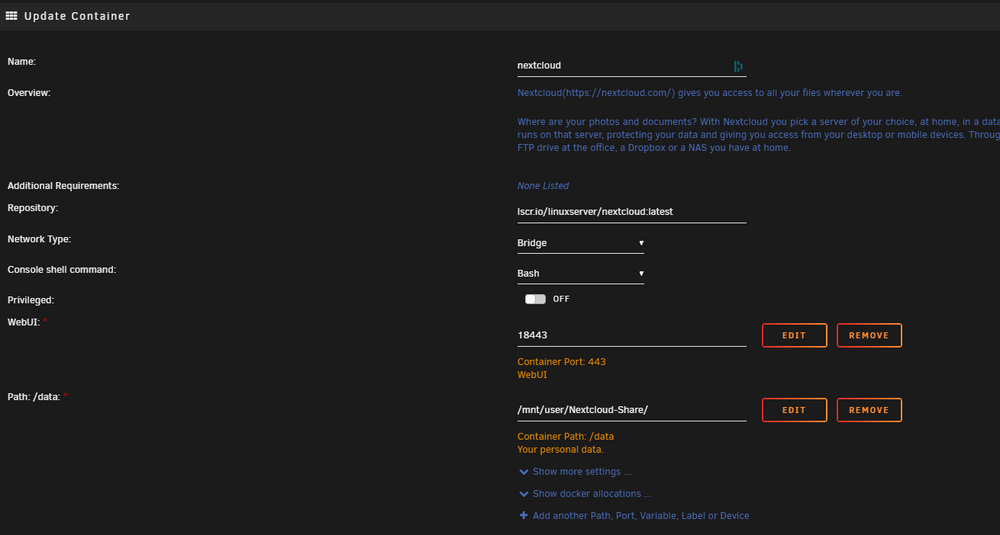Click the /mnt/user/Nextcloud-Share/ path field
The width and height of the screenshot is (1000, 535).
click(631, 410)
